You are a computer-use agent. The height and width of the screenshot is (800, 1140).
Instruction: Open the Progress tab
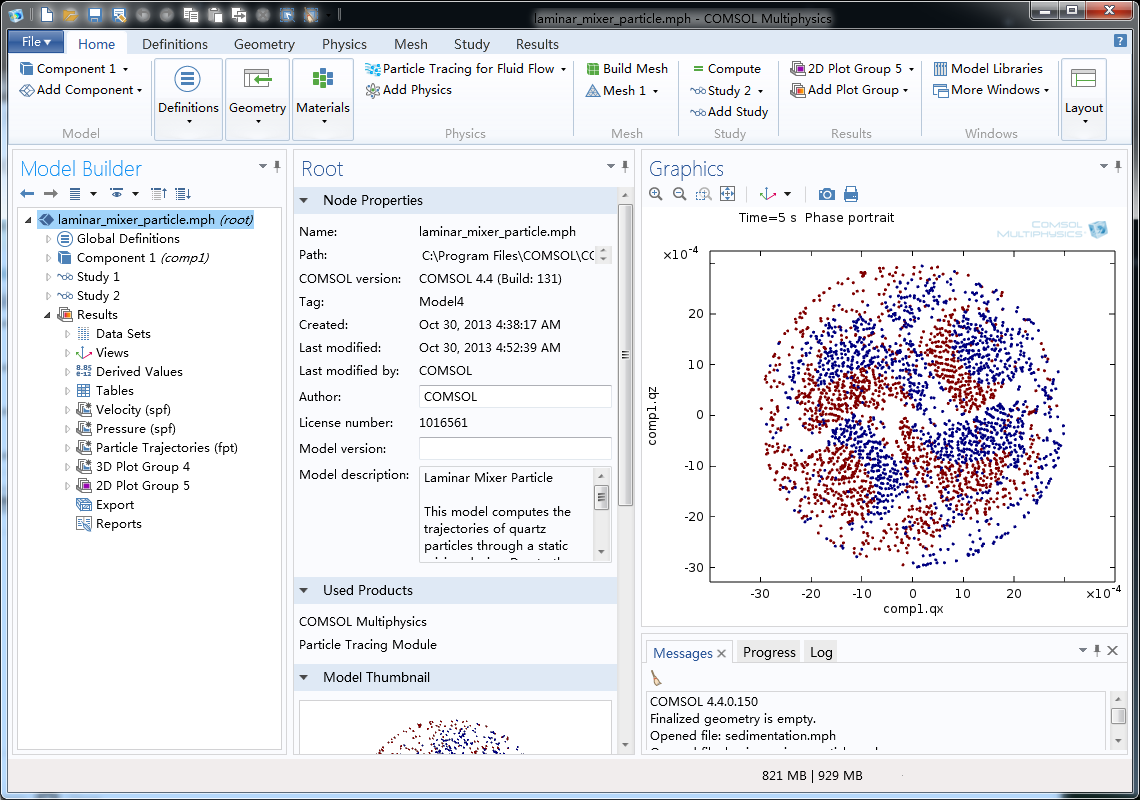coord(769,652)
